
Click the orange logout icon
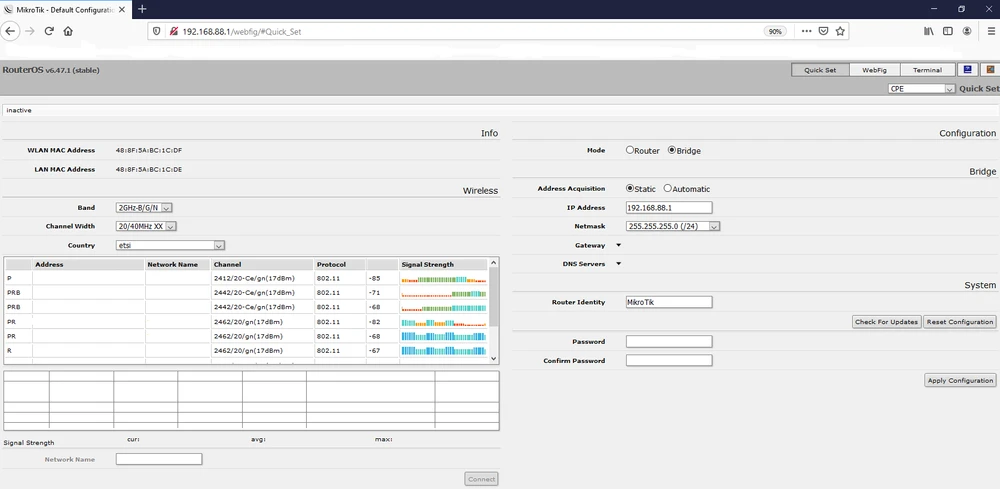(990, 69)
